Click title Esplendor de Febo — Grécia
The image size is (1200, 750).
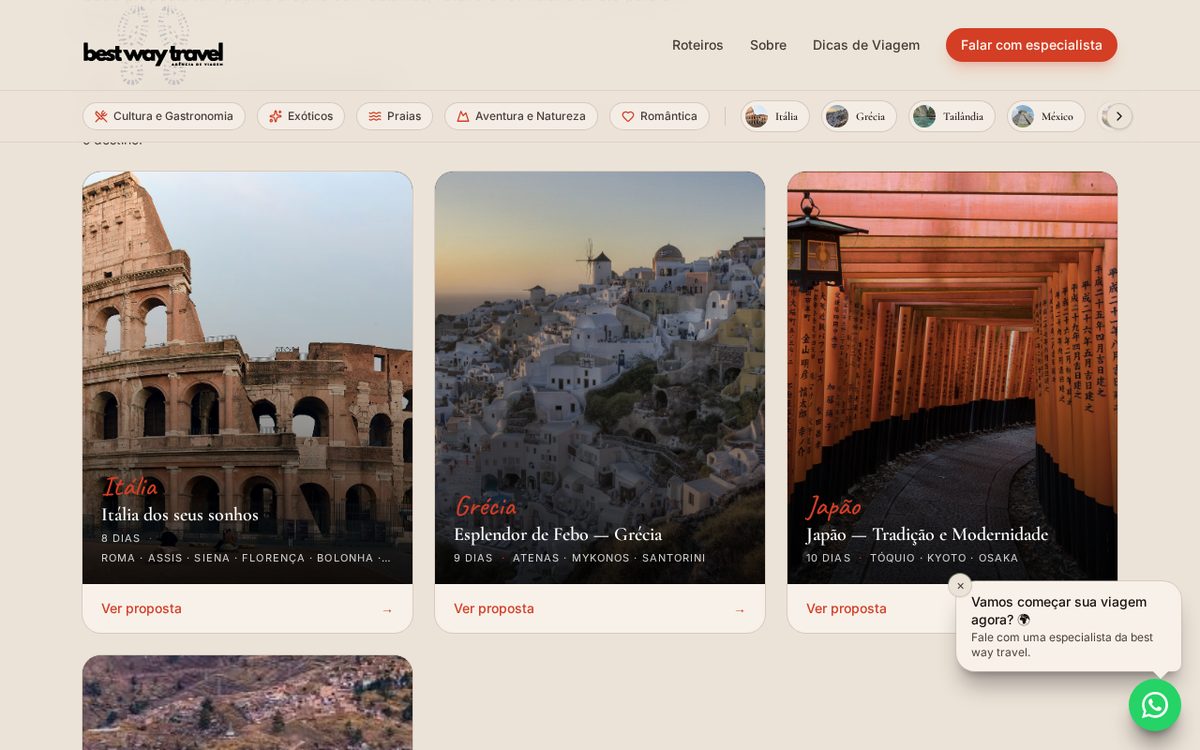pyautogui.click(x=558, y=535)
